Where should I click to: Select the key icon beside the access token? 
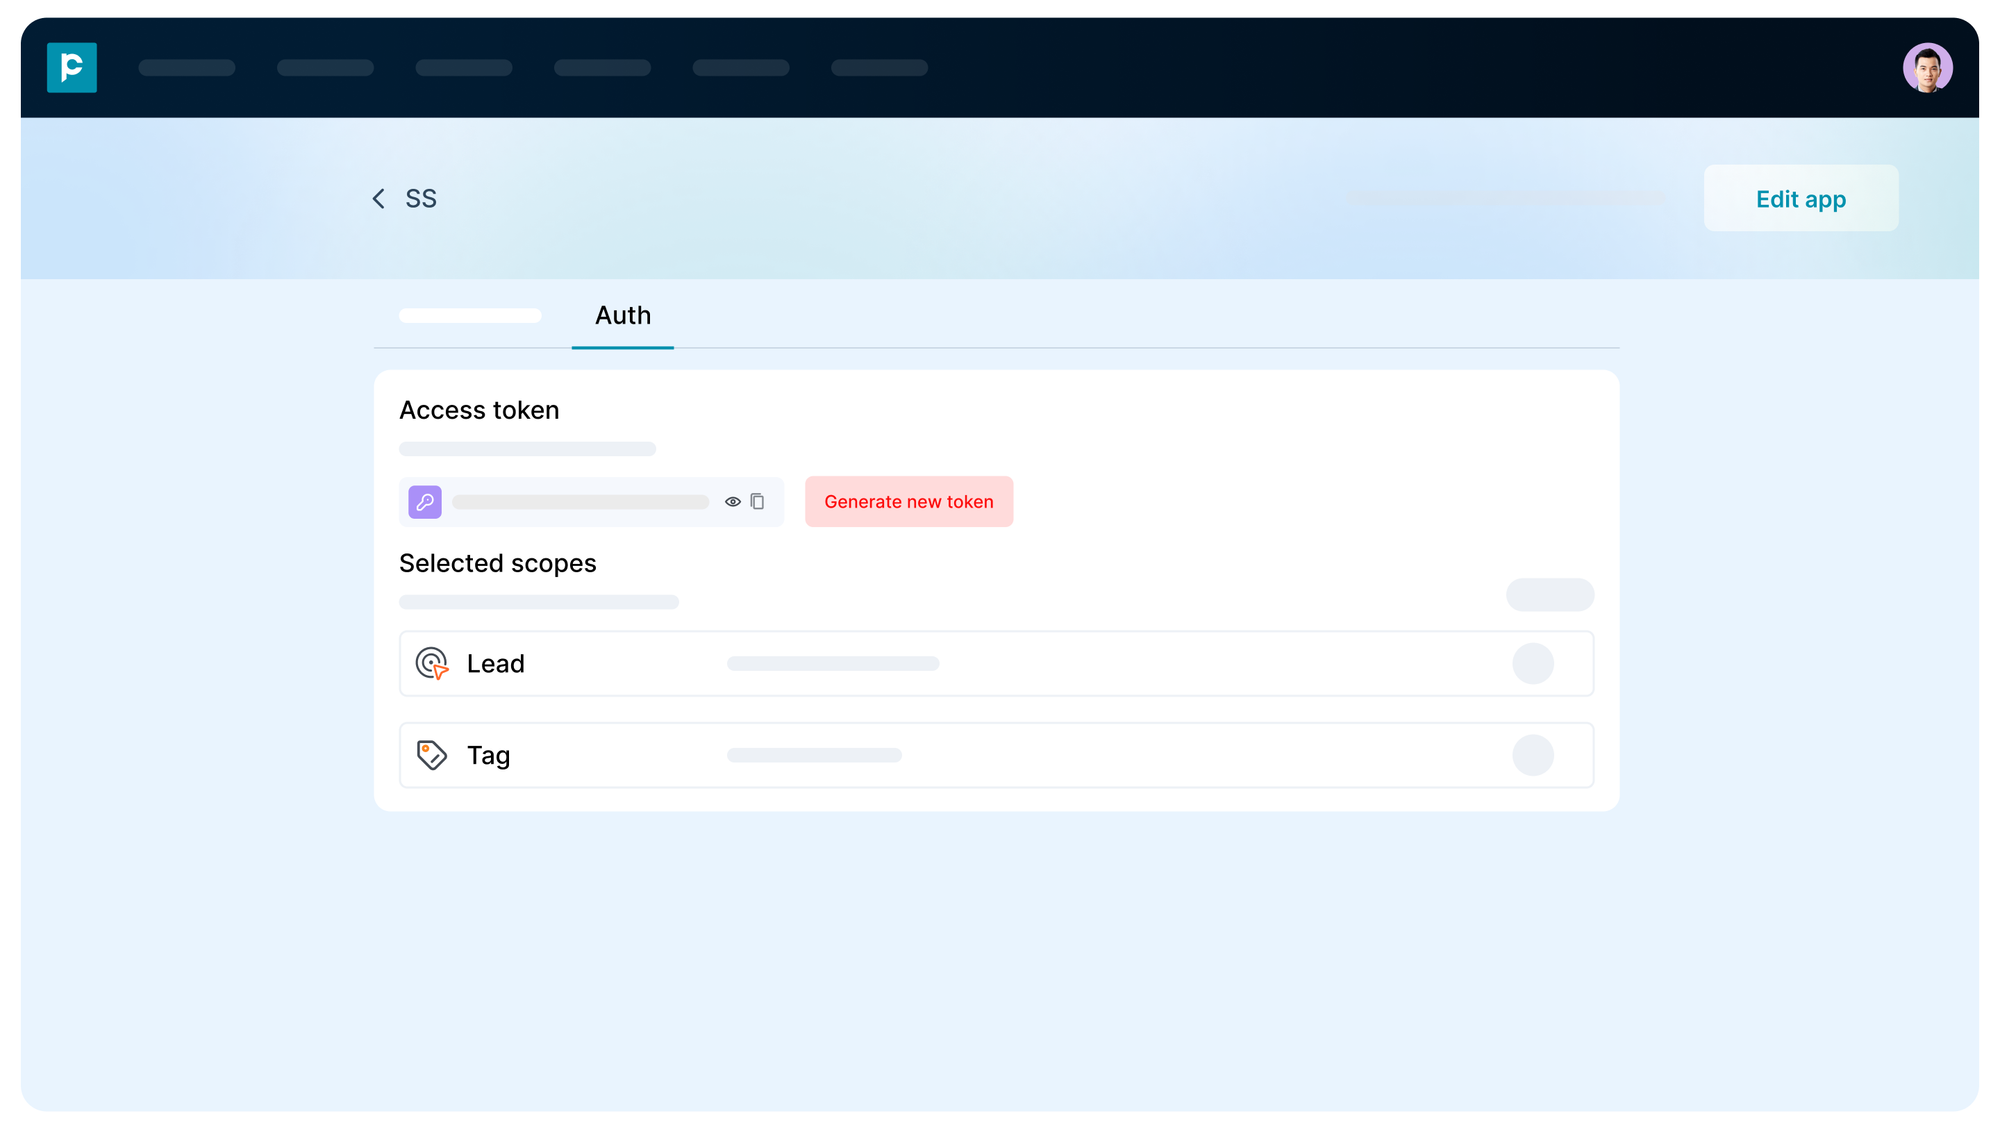[x=424, y=501]
